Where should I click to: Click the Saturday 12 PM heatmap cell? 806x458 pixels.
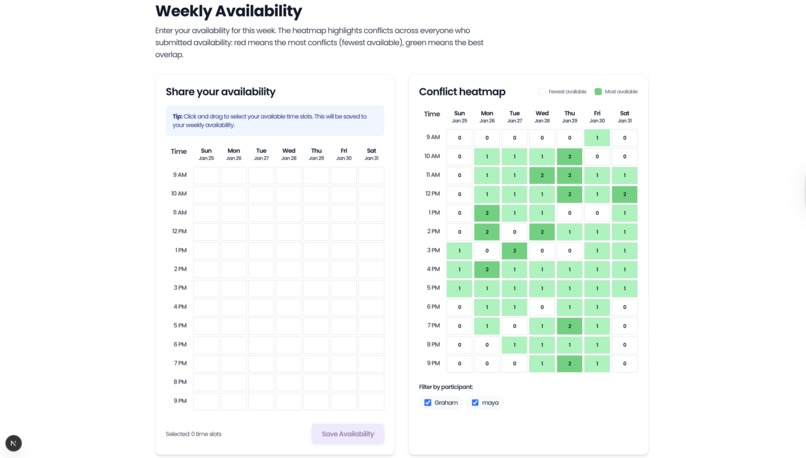(625, 194)
